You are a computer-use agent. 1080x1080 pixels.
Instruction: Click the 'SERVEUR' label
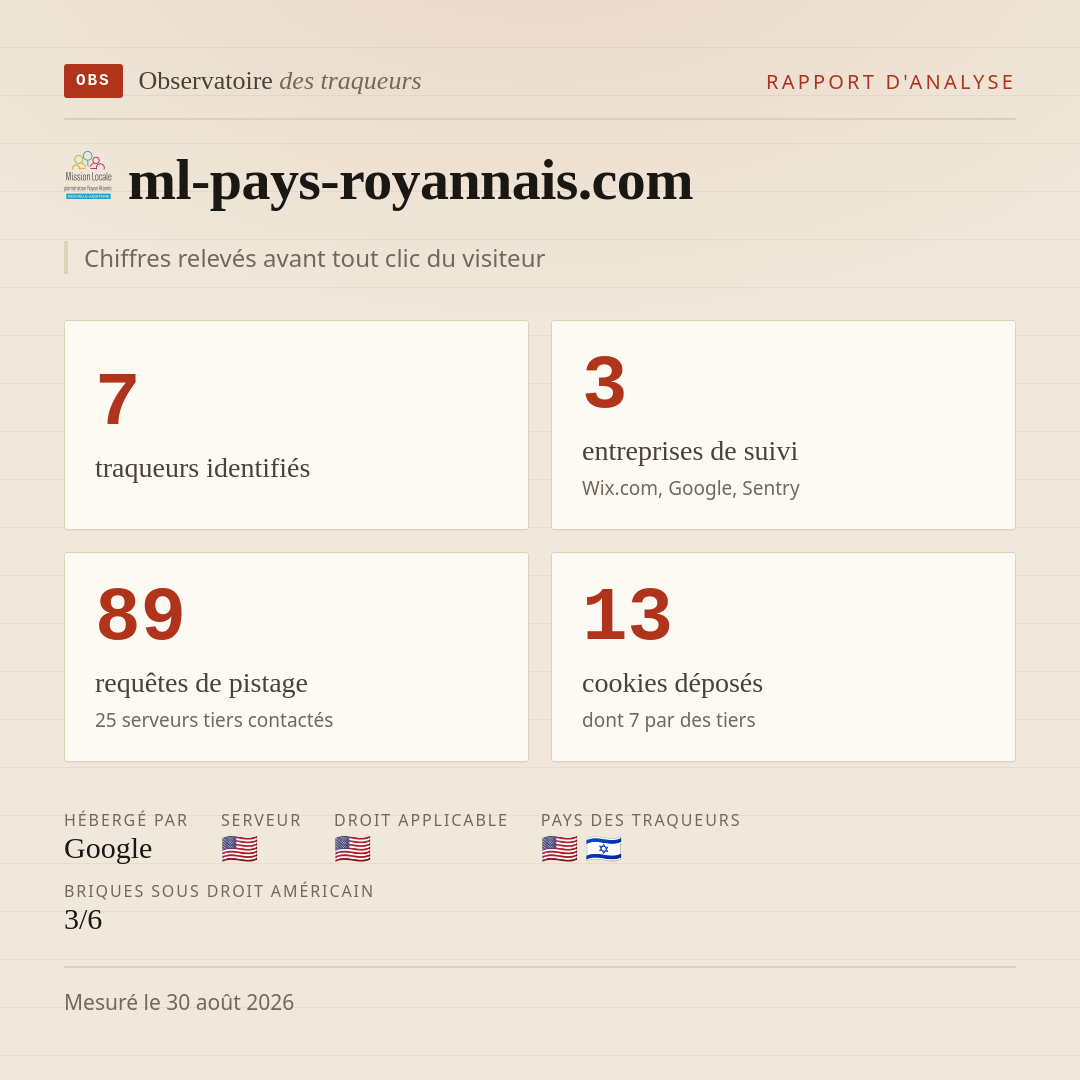(261, 820)
